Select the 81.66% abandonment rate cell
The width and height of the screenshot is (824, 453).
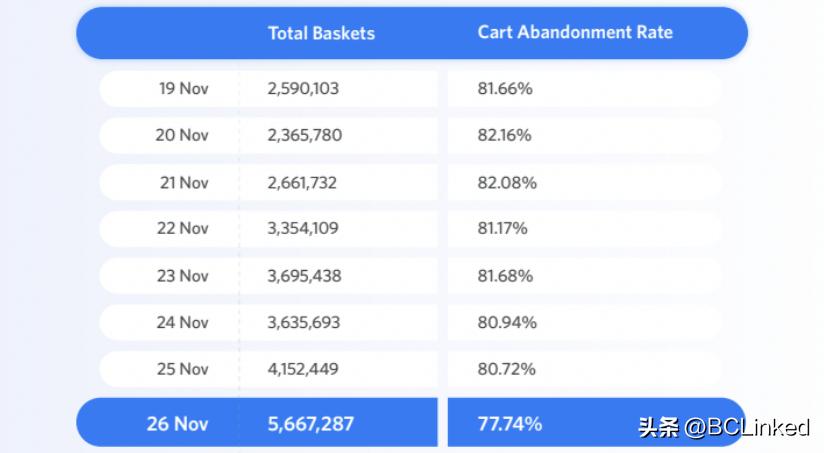(504, 88)
